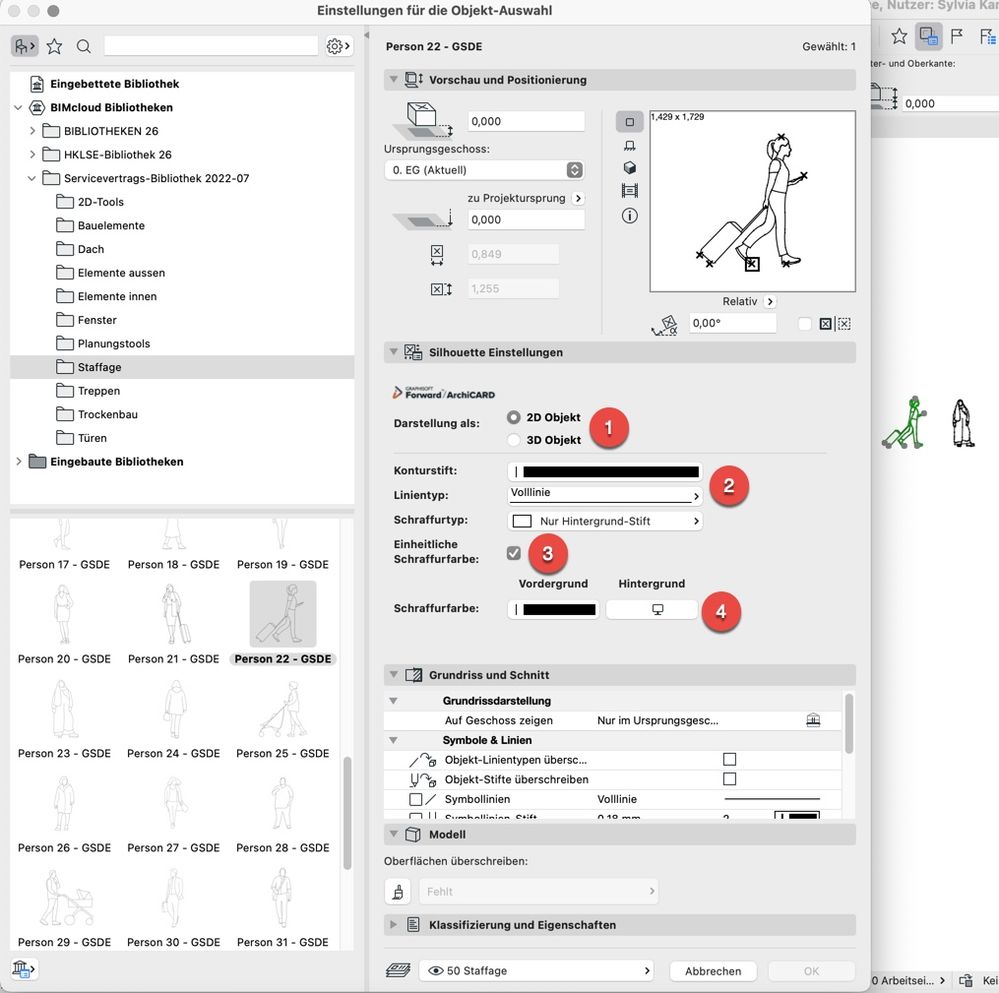Image resolution: width=999 pixels, height=993 pixels.
Task: Open Linientyp Volllinie dropdown
Action: [x=605, y=494]
